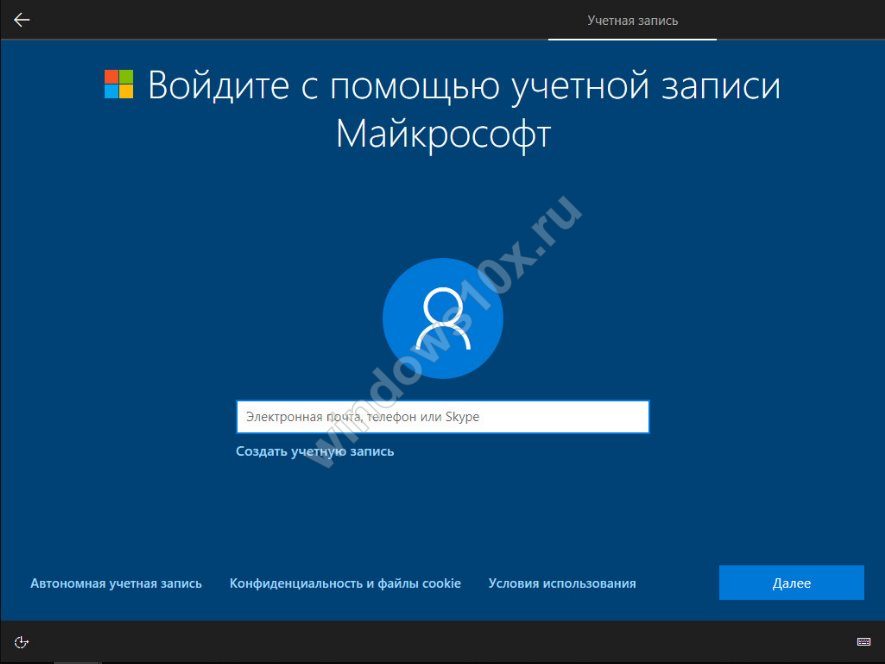Click the "Майкрософт" heading word
This screenshot has height=664, width=885.
point(442,133)
